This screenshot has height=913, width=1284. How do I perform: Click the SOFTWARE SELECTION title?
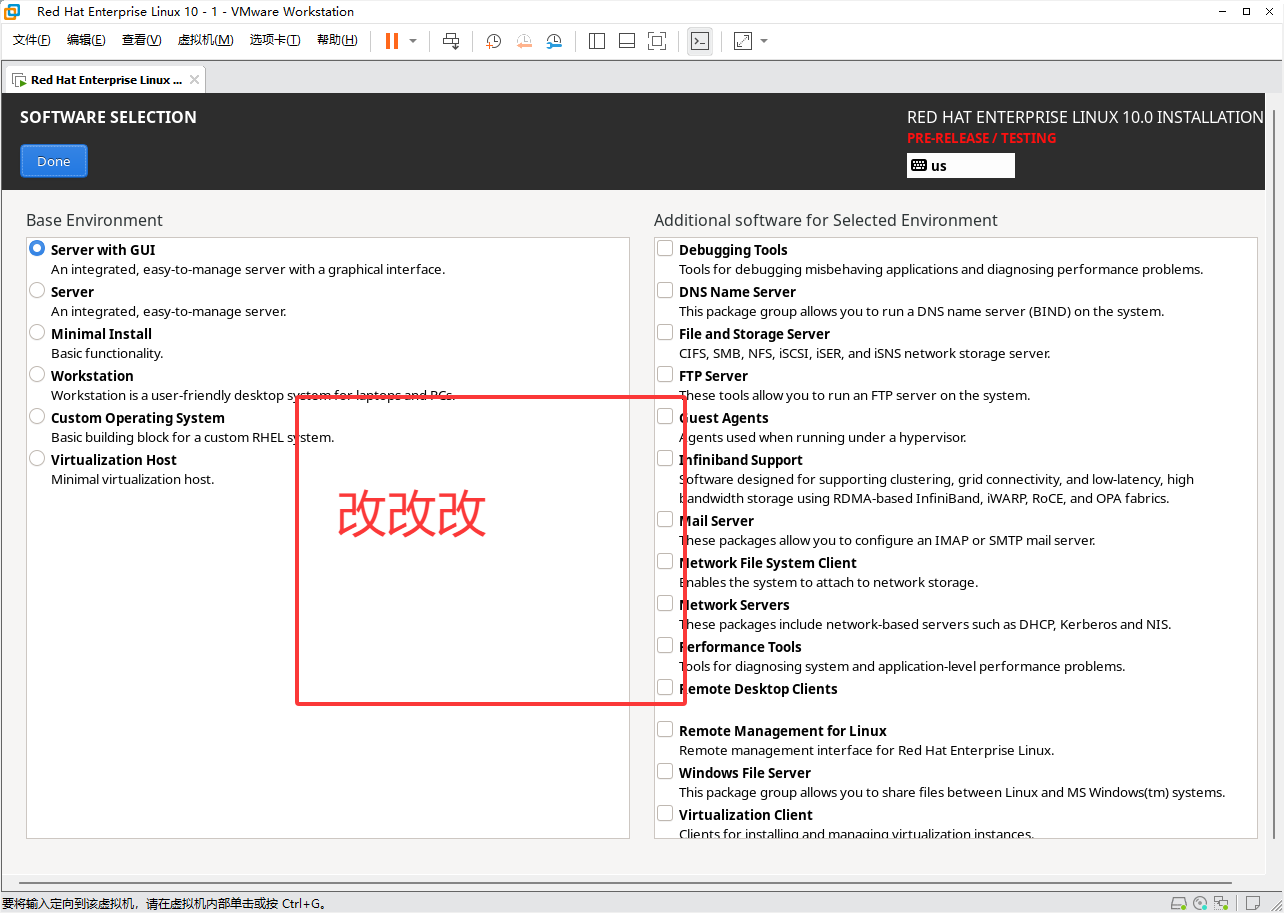coord(108,117)
